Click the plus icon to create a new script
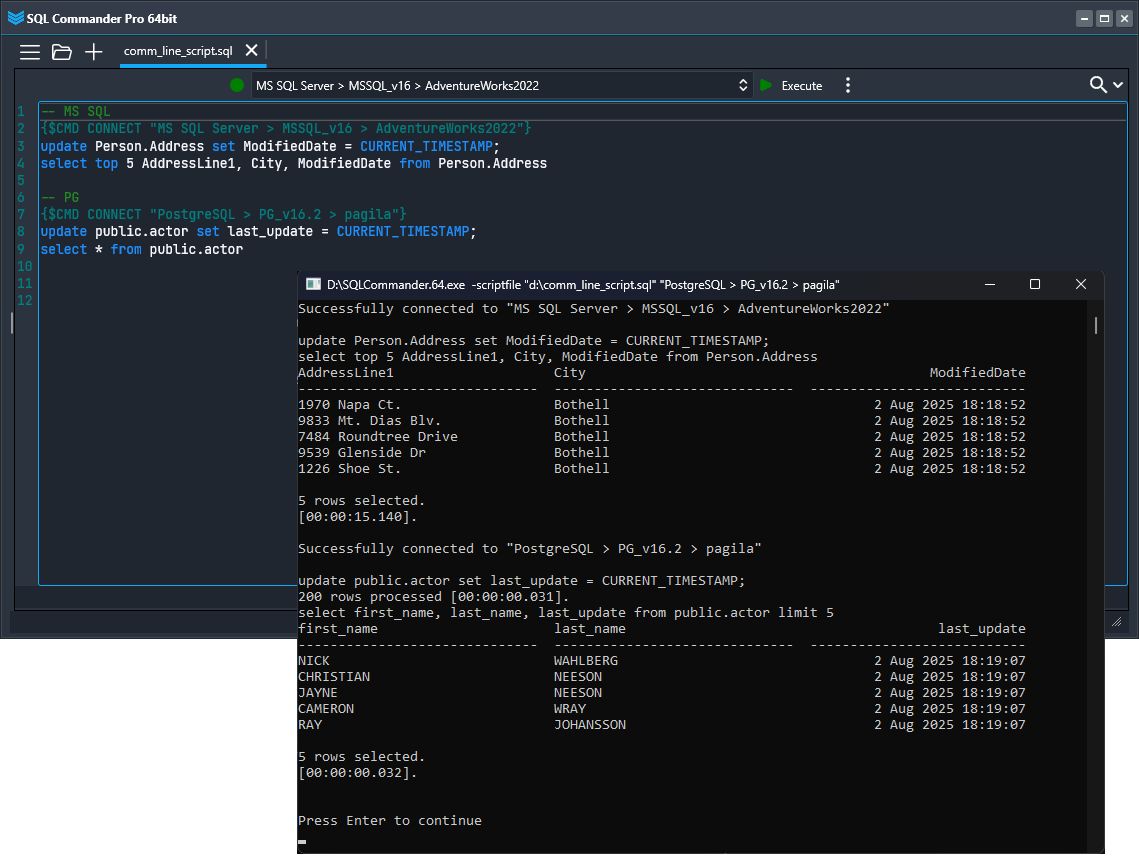This screenshot has width=1139, height=860. coord(94,52)
